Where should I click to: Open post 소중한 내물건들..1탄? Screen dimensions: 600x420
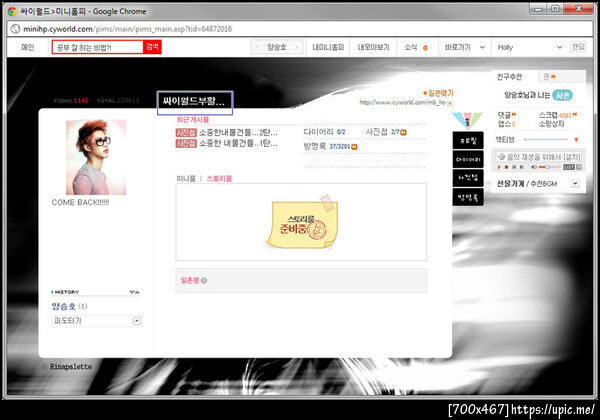click(238, 143)
